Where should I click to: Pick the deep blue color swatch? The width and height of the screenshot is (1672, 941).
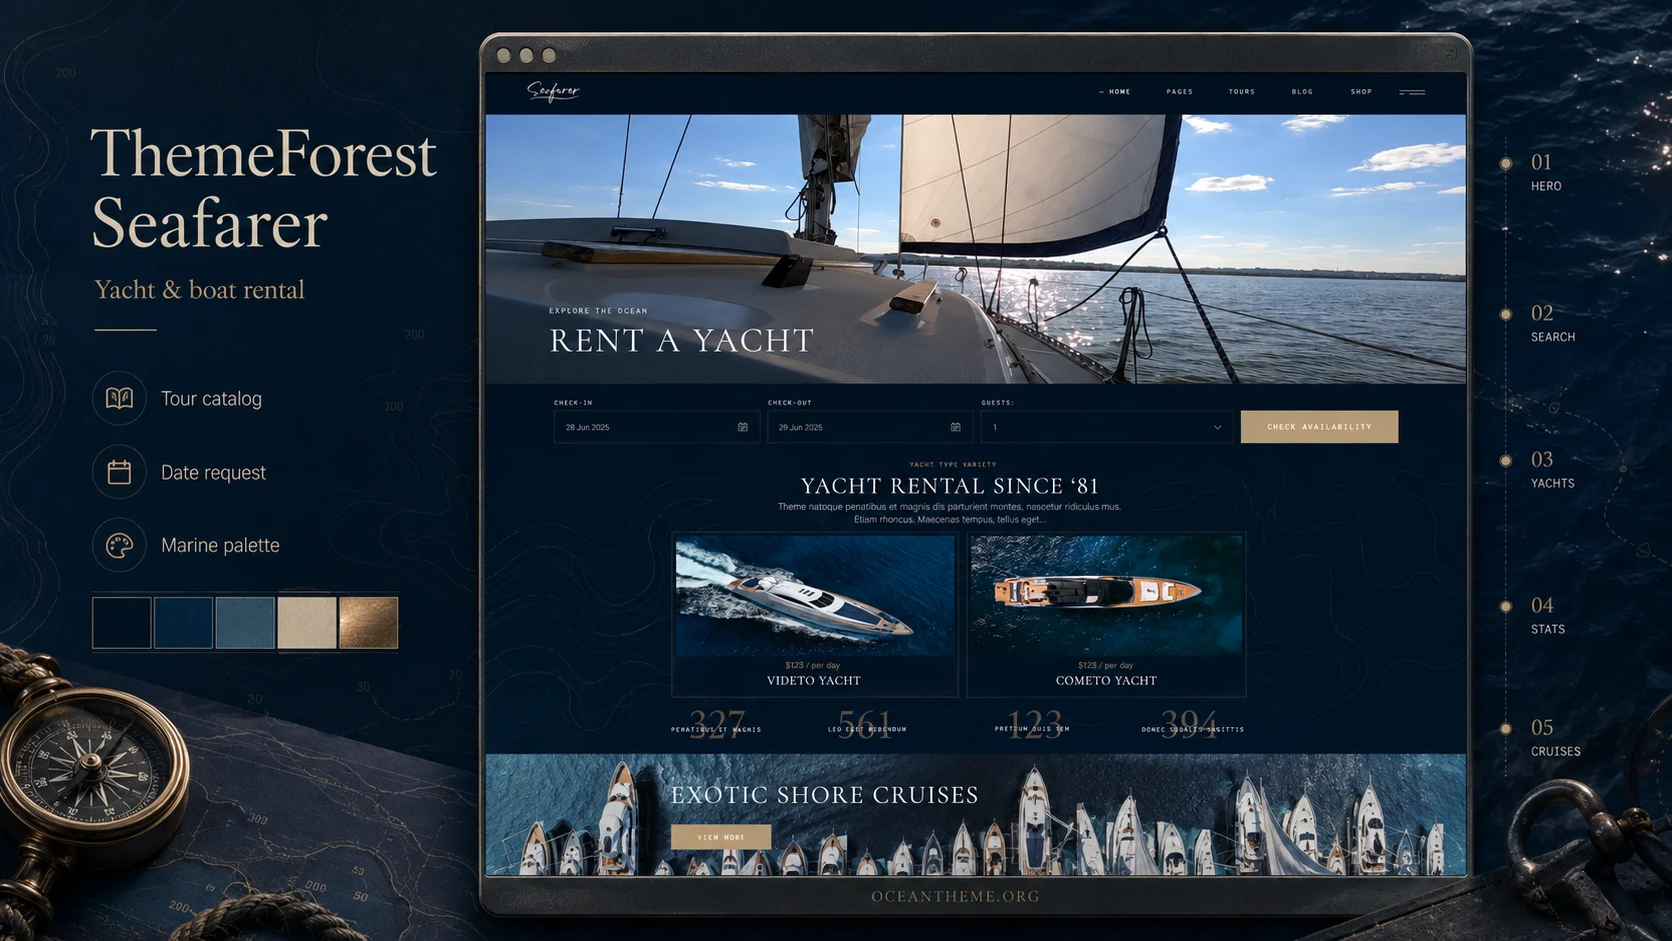point(183,623)
